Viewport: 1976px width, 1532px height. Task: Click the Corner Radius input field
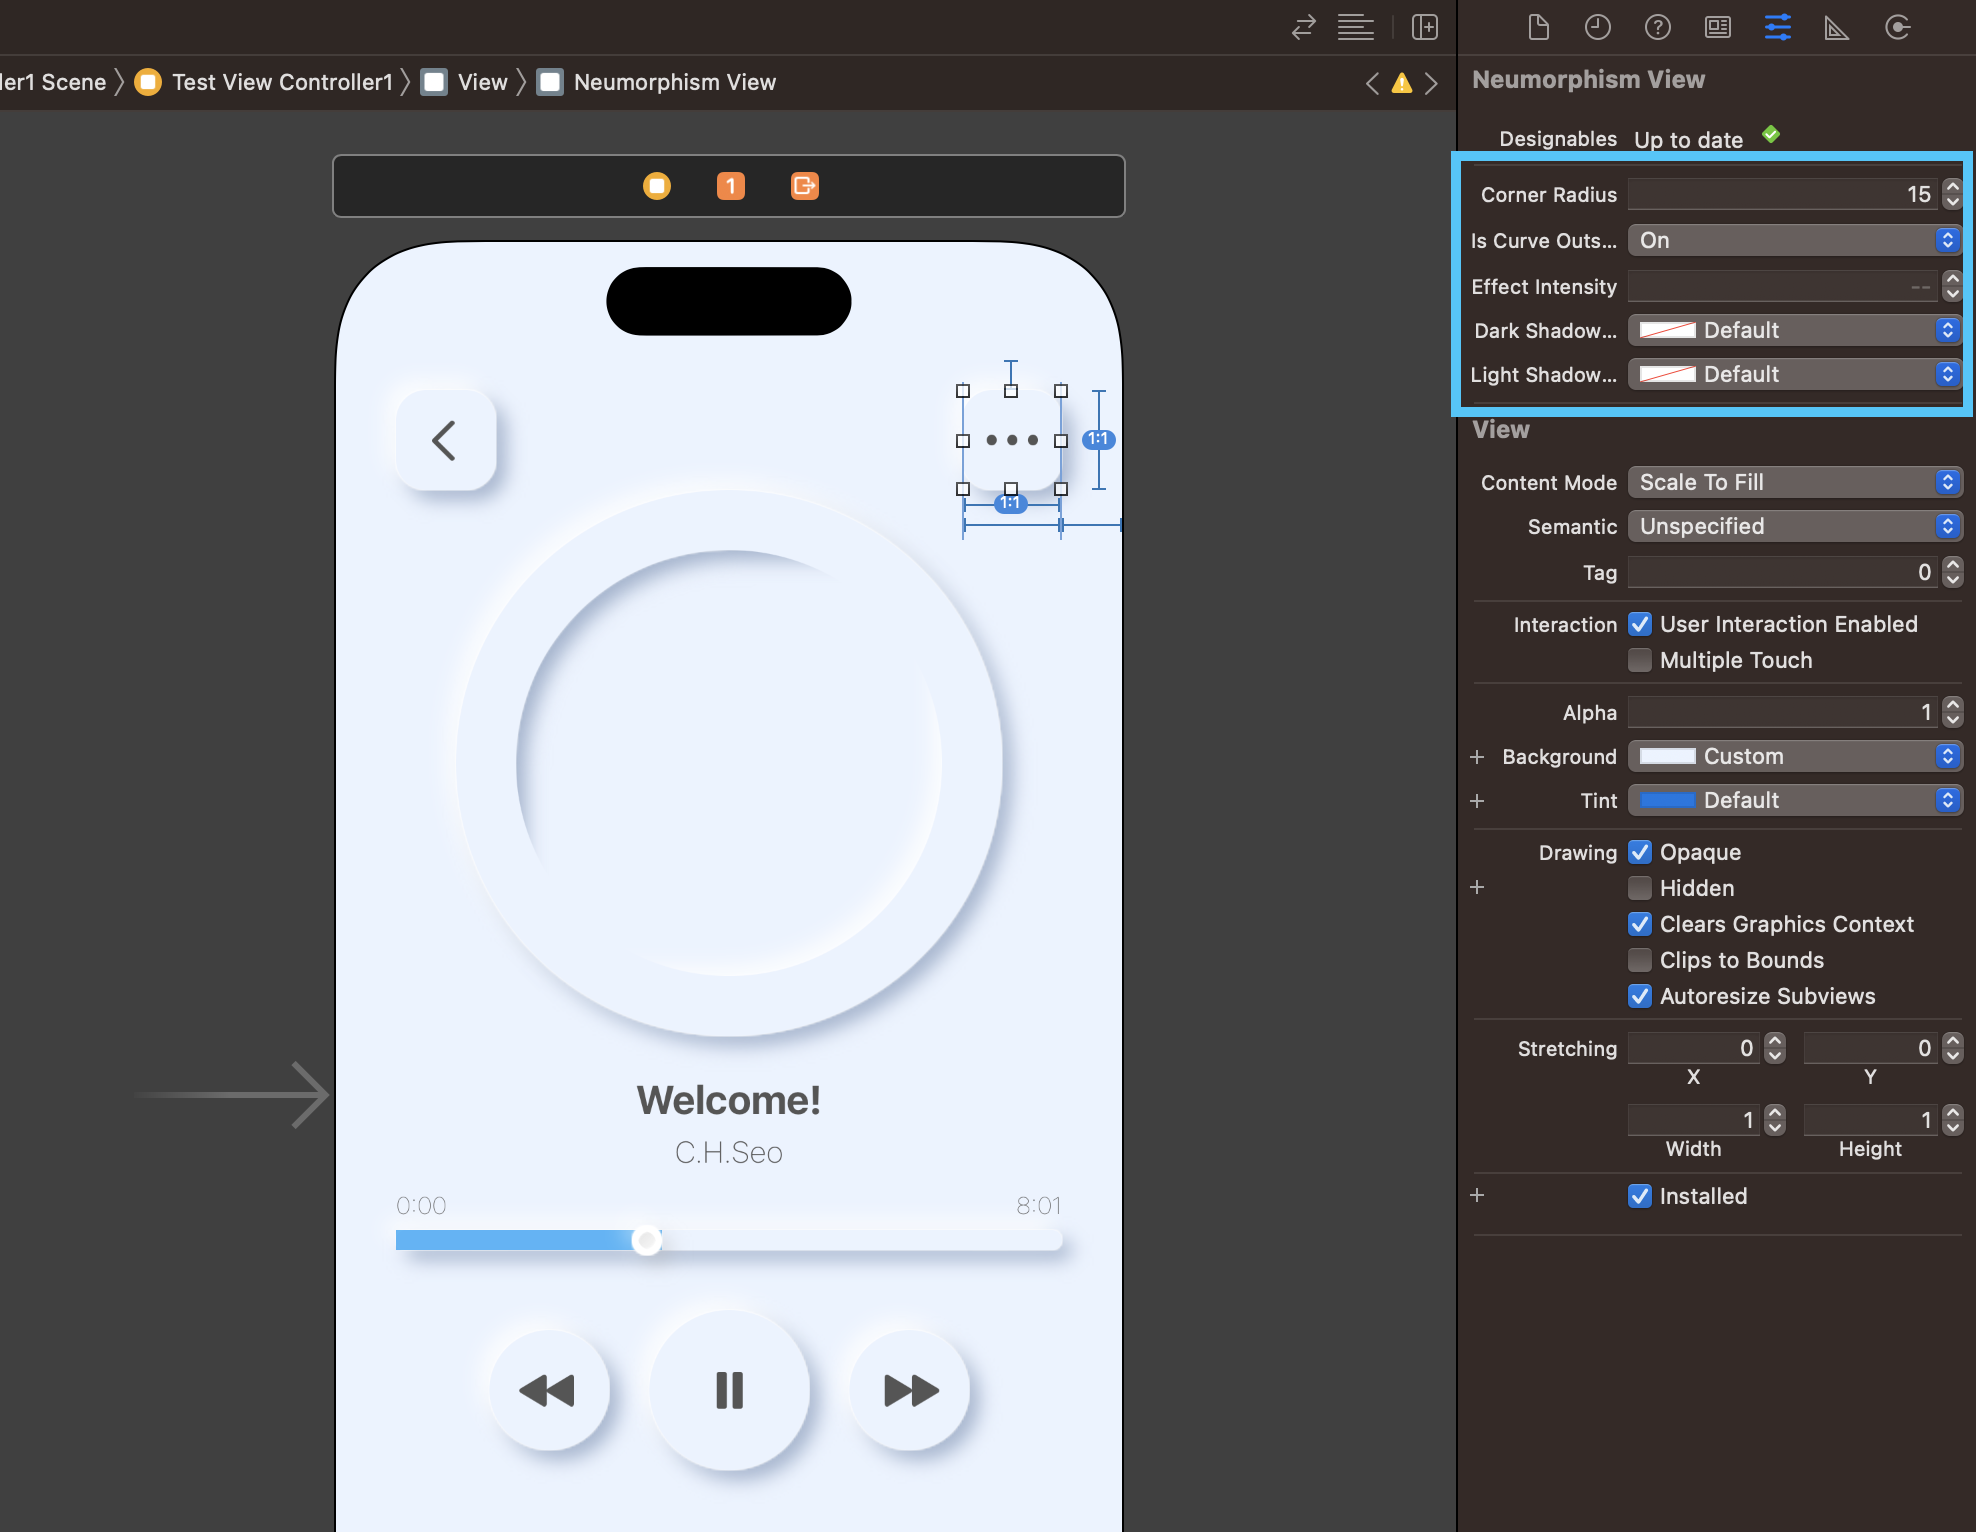point(1780,194)
